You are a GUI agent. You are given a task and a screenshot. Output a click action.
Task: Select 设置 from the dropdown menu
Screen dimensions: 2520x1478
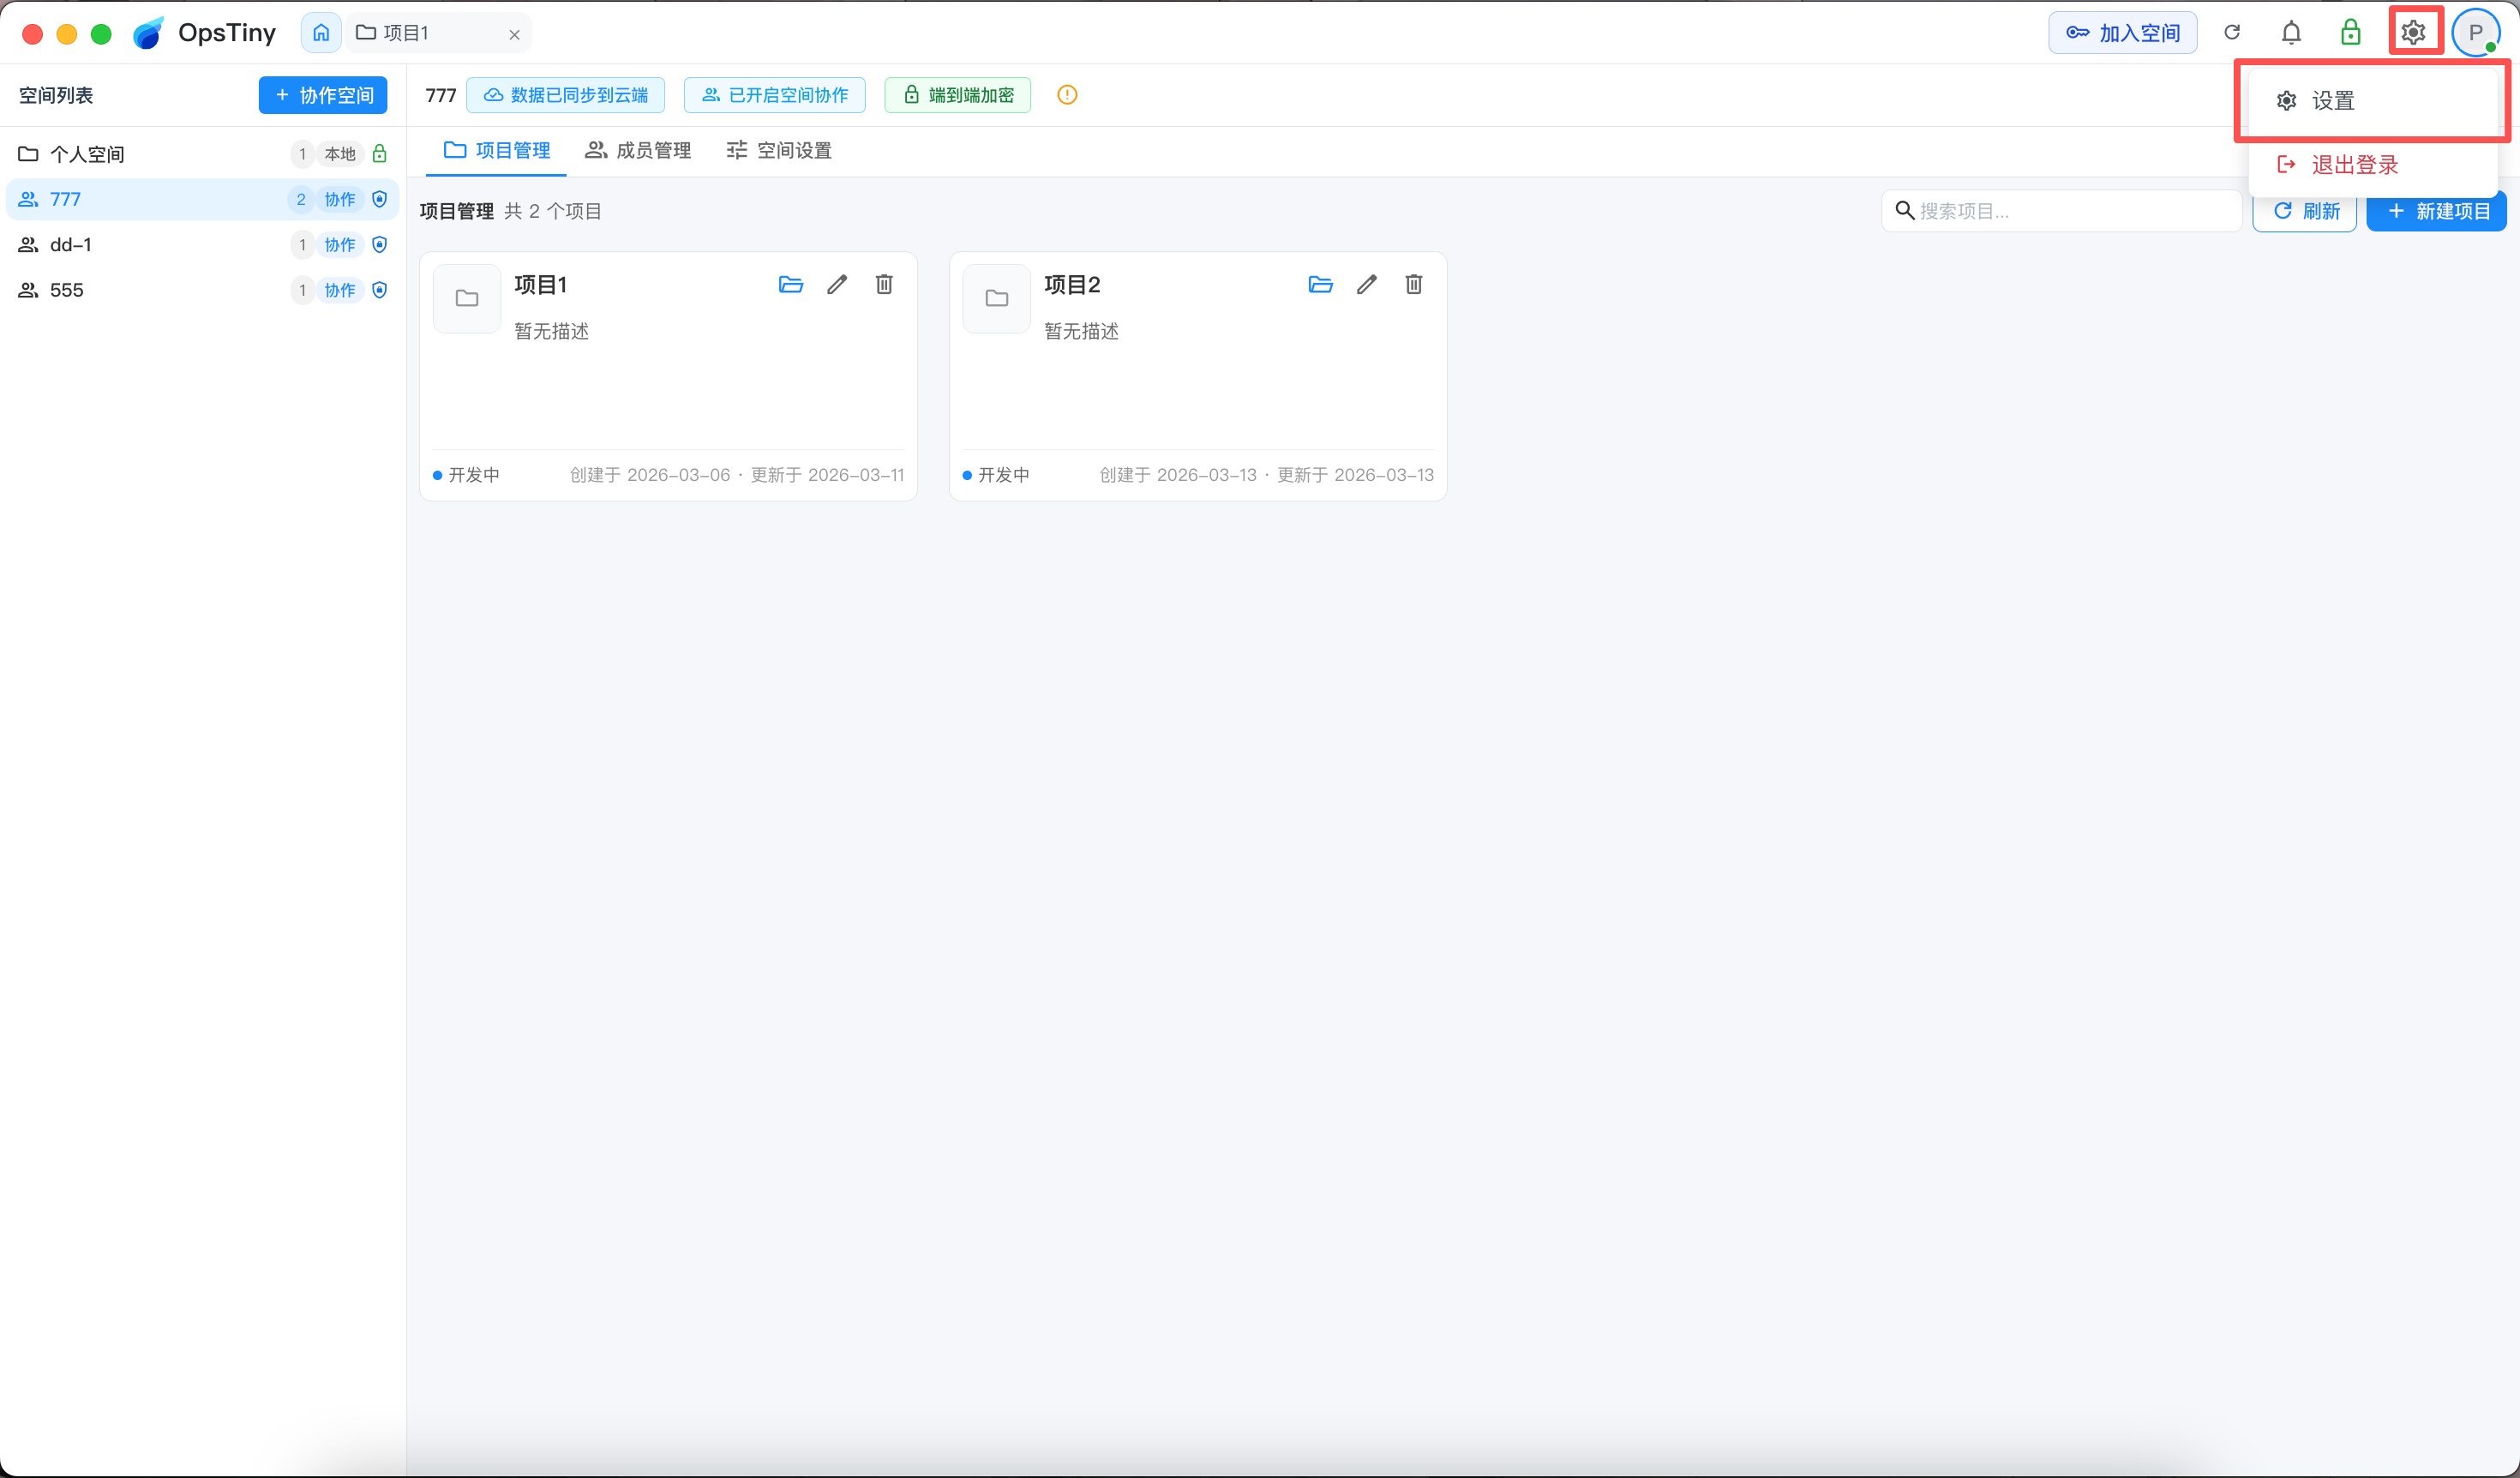click(2372, 101)
